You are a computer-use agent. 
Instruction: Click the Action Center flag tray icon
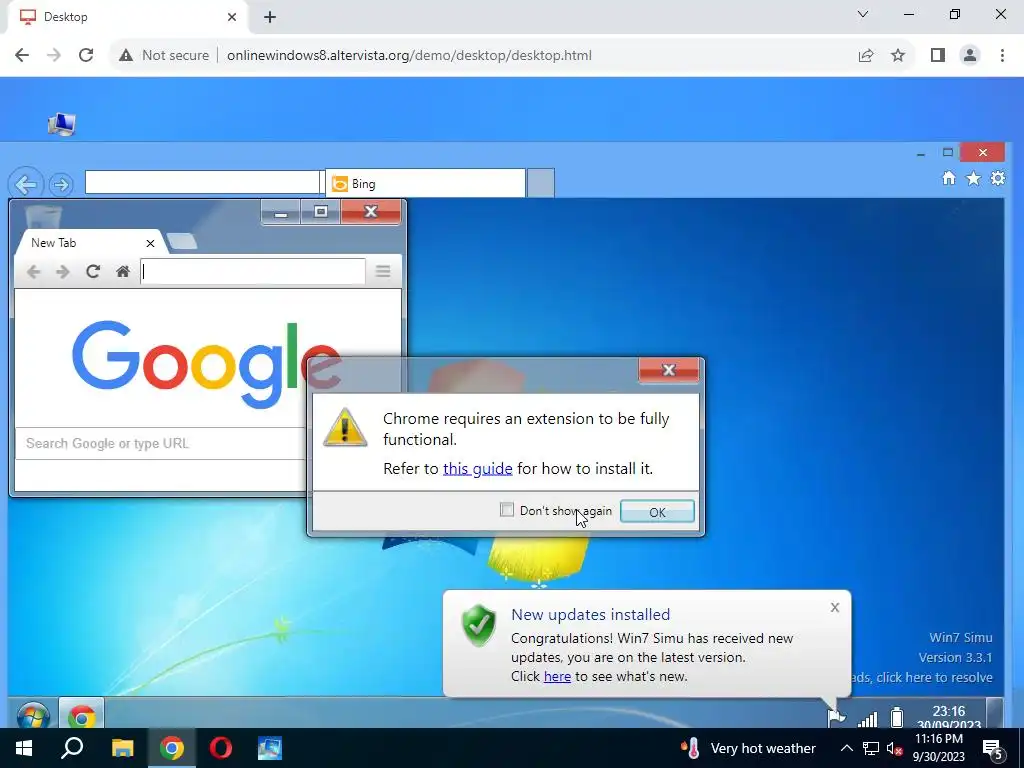coord(836,718)
